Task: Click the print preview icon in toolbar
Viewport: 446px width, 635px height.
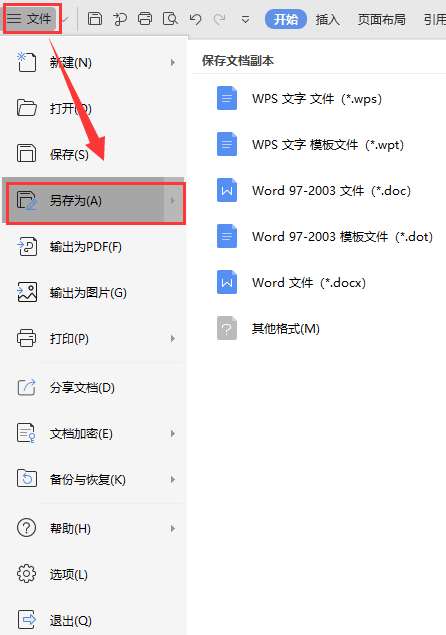Action: point(170,19)
